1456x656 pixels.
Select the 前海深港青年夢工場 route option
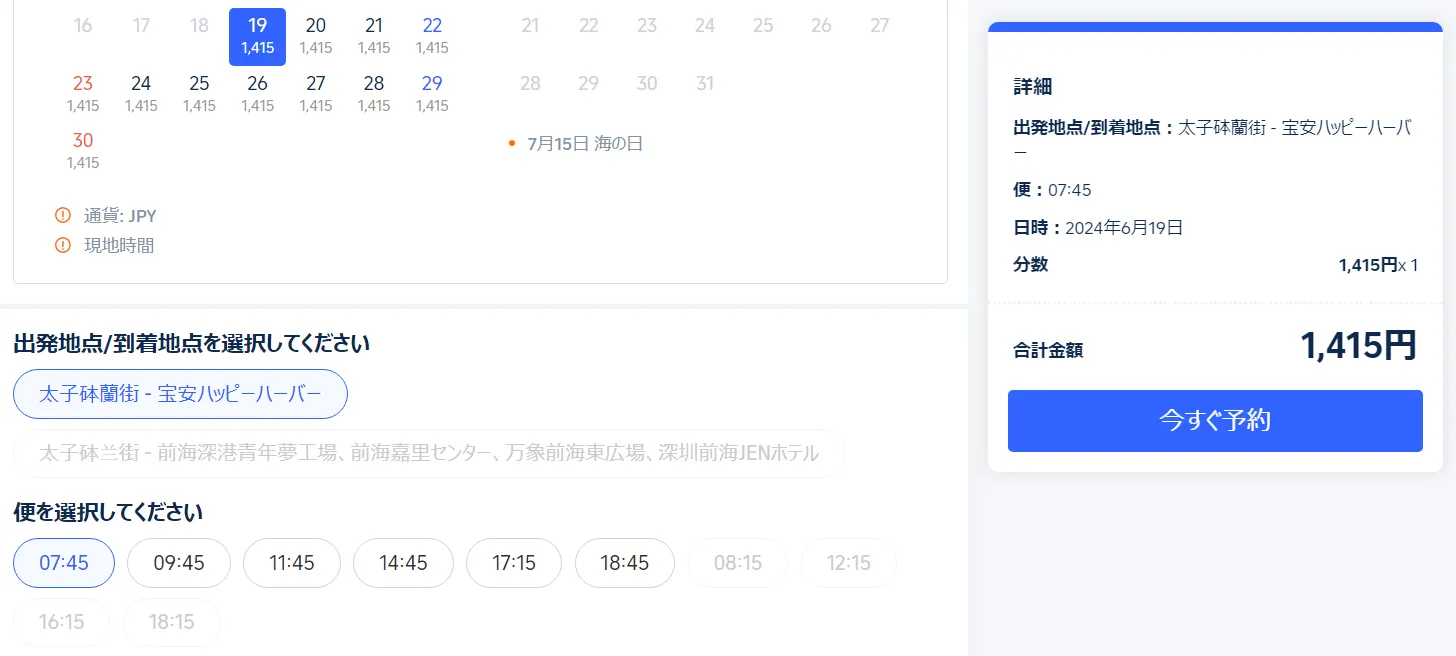pyautogui.click(x=428, y=453)
